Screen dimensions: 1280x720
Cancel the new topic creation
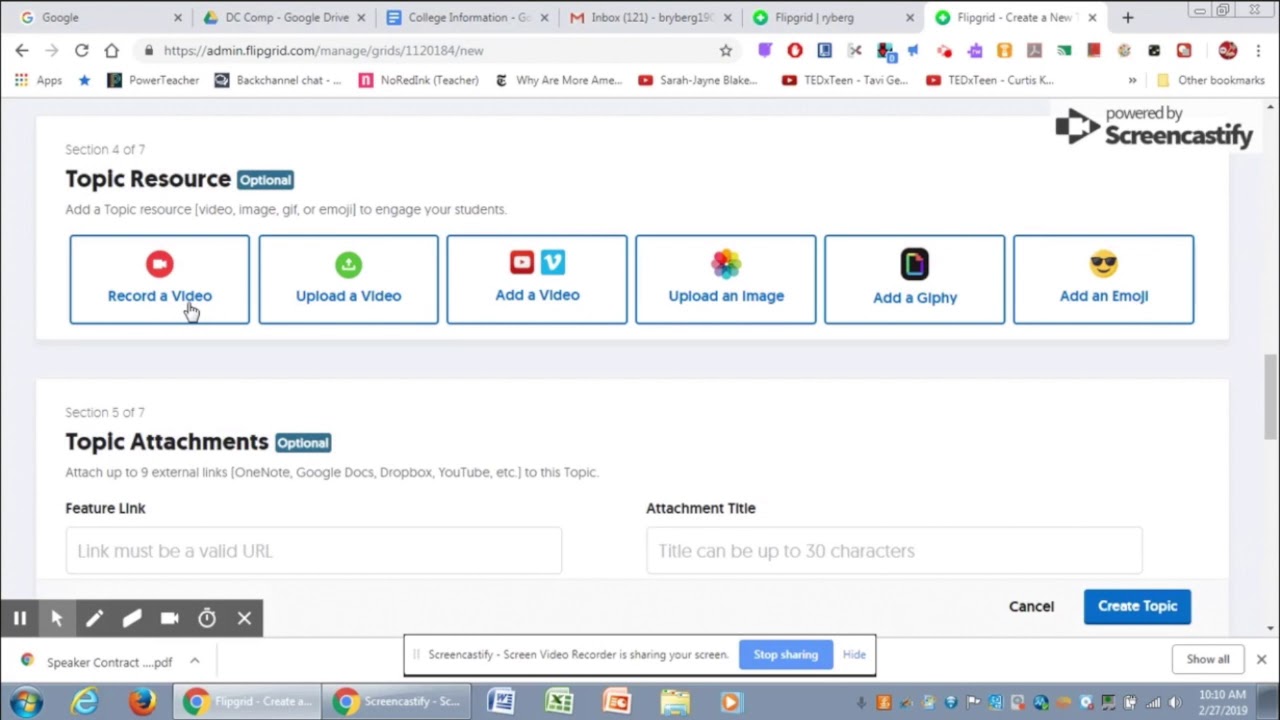click(1031, 607)
